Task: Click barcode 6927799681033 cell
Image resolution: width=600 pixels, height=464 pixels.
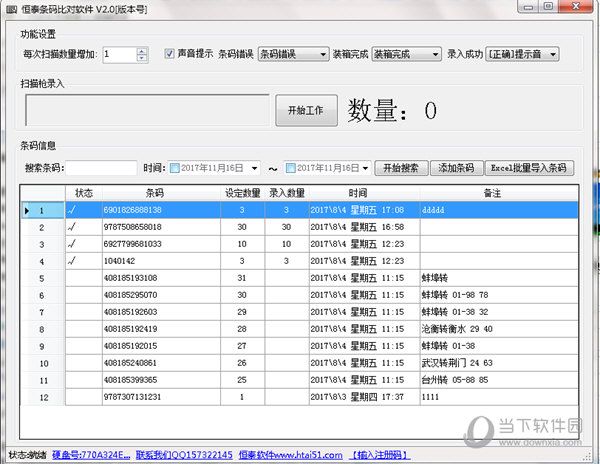Action: 161,244
